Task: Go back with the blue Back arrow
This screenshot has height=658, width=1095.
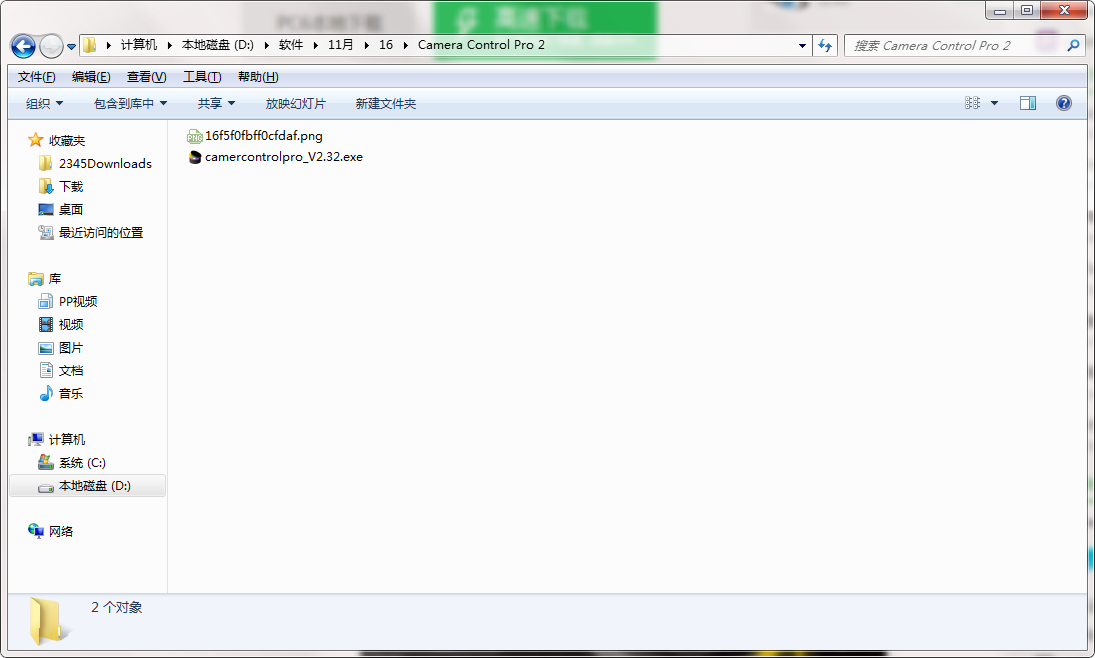Action: (x=23, y=46)
